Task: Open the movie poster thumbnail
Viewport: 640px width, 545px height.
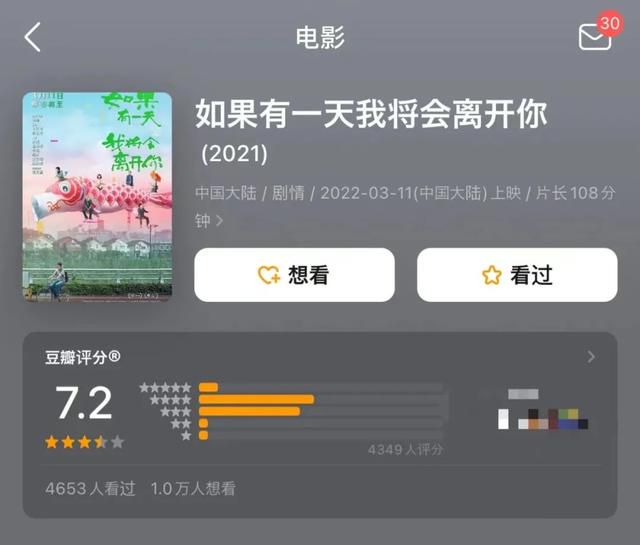Action: pos(97,197)
